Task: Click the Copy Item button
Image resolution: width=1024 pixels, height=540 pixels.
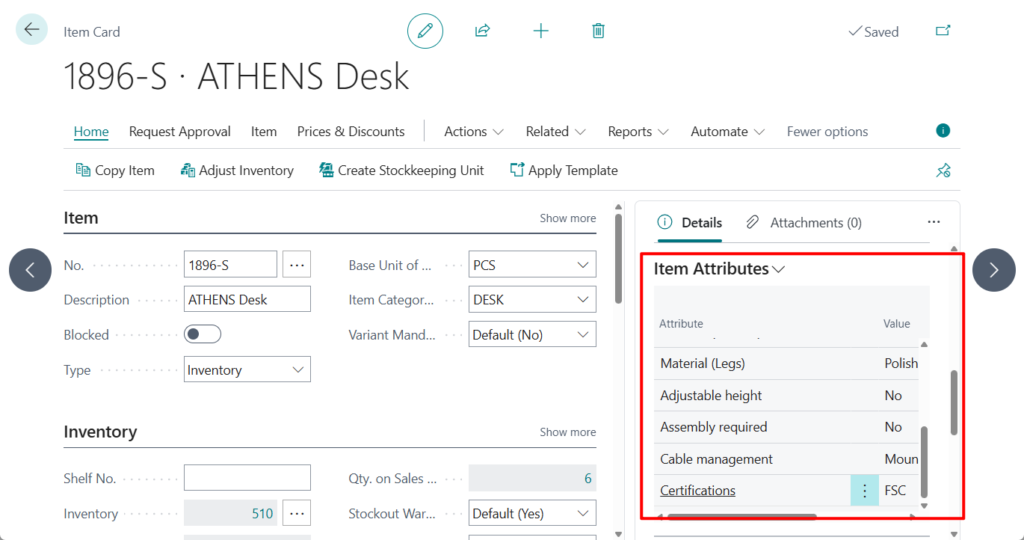Action: (115, 171)
